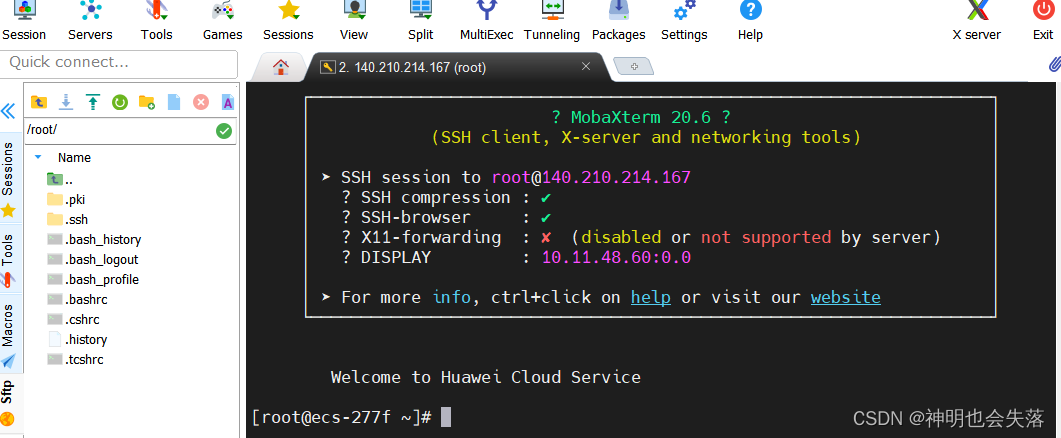Click the create new file icon
This screenshot has height=438, width=1061.
coord(174,102)
